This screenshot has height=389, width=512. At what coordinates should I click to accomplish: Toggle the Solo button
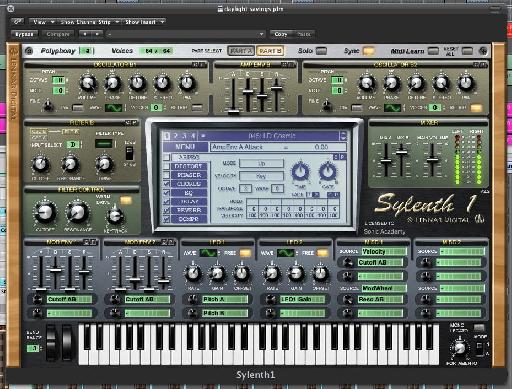[321, 51]
